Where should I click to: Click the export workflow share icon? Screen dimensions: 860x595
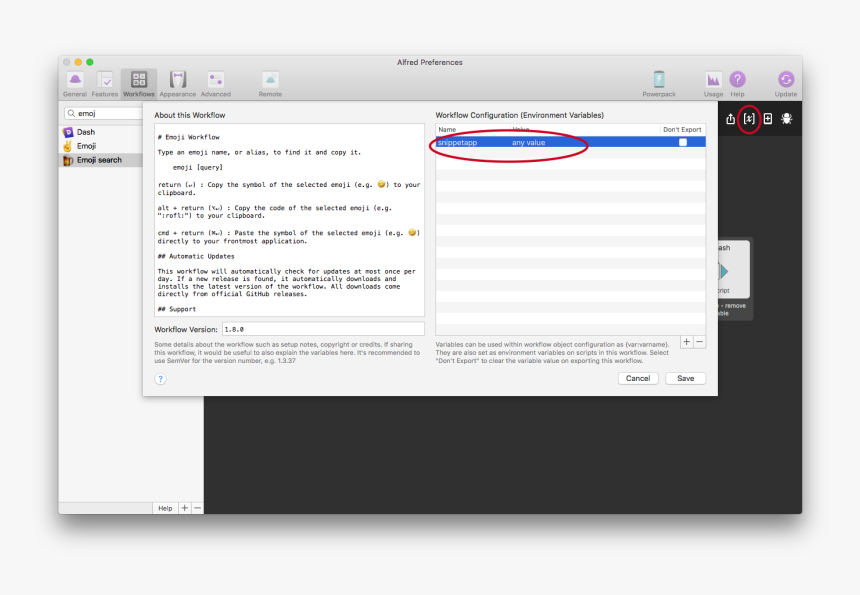point(731,119)
